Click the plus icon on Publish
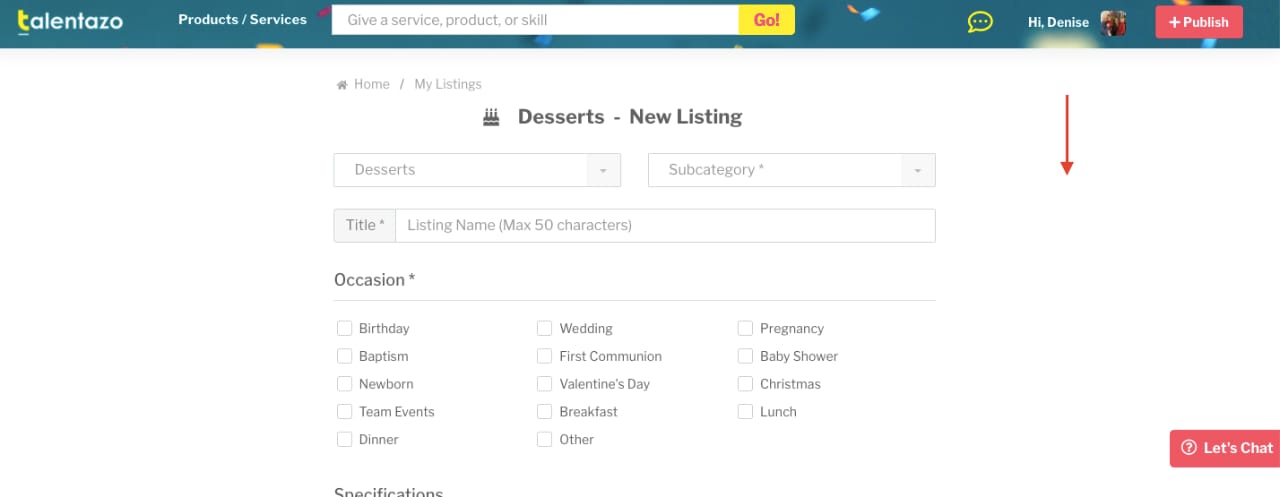This screenshot has height=497, width=1280. [1174, 22]
